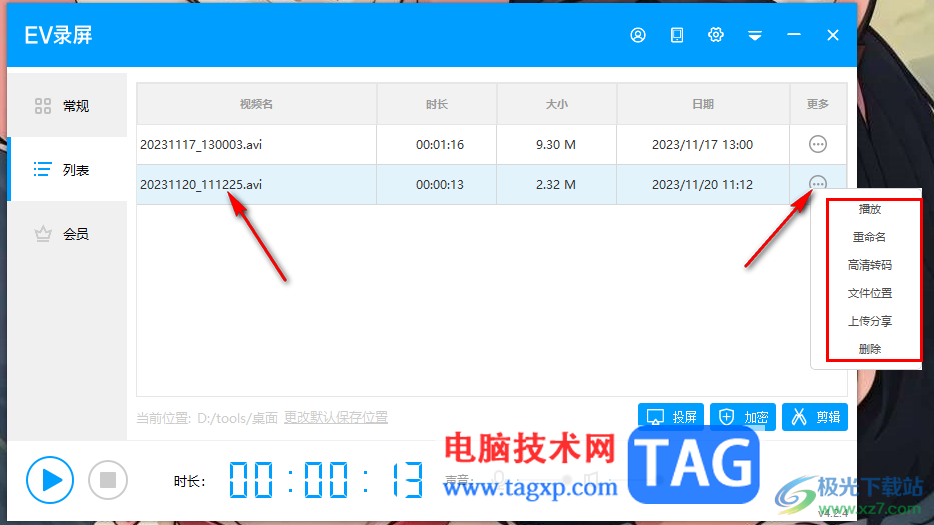Switch to the 会员 tab
Screen dimensions: 934x525
click(67, 234)
